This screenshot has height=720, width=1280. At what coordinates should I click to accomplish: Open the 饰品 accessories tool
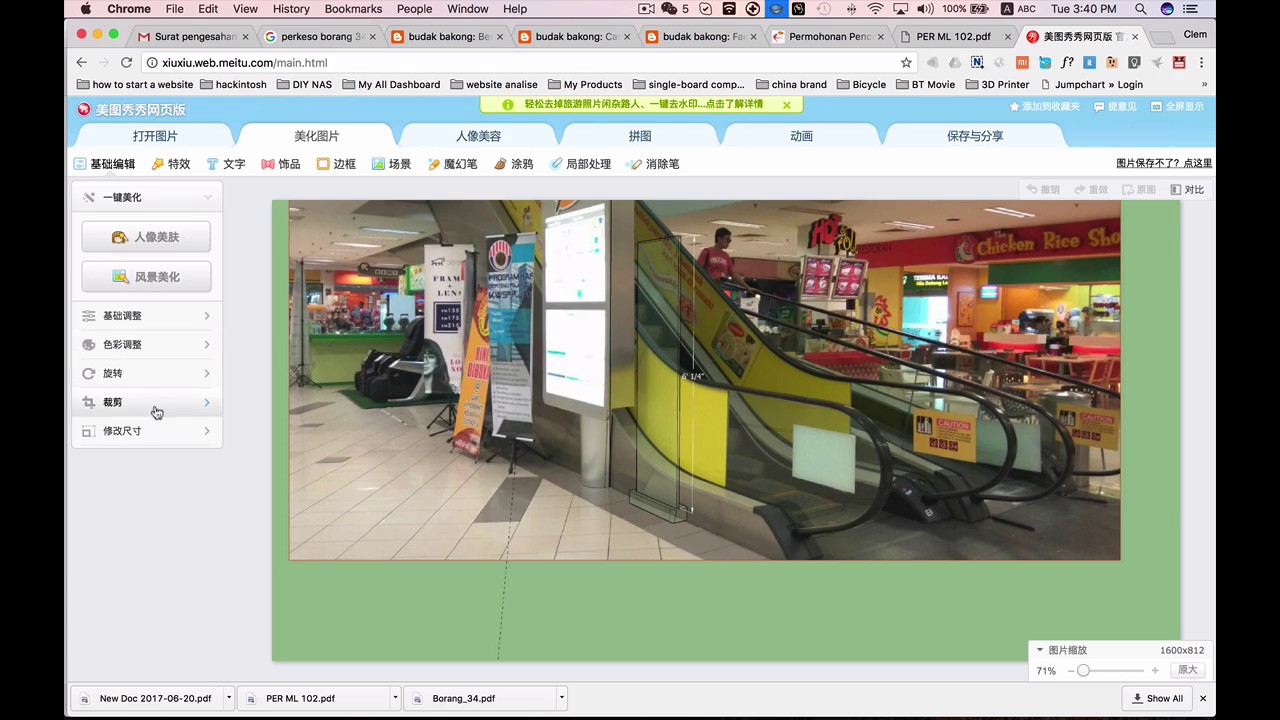tap(281, 164)
